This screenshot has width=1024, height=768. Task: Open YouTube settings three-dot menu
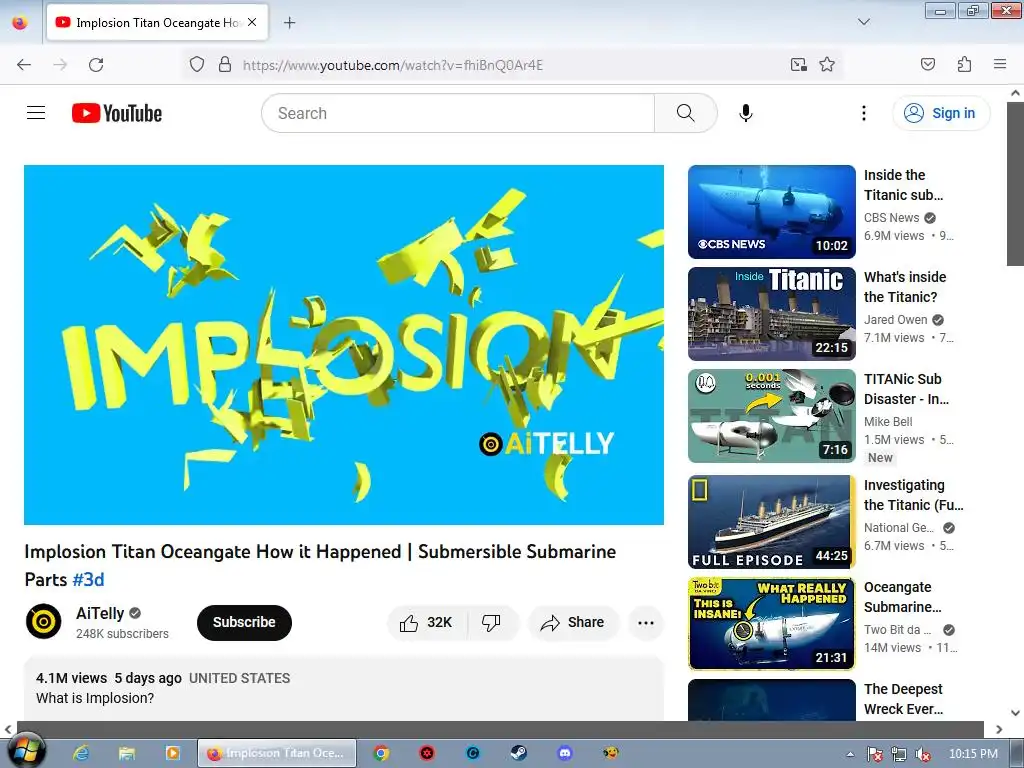(863, 113)
